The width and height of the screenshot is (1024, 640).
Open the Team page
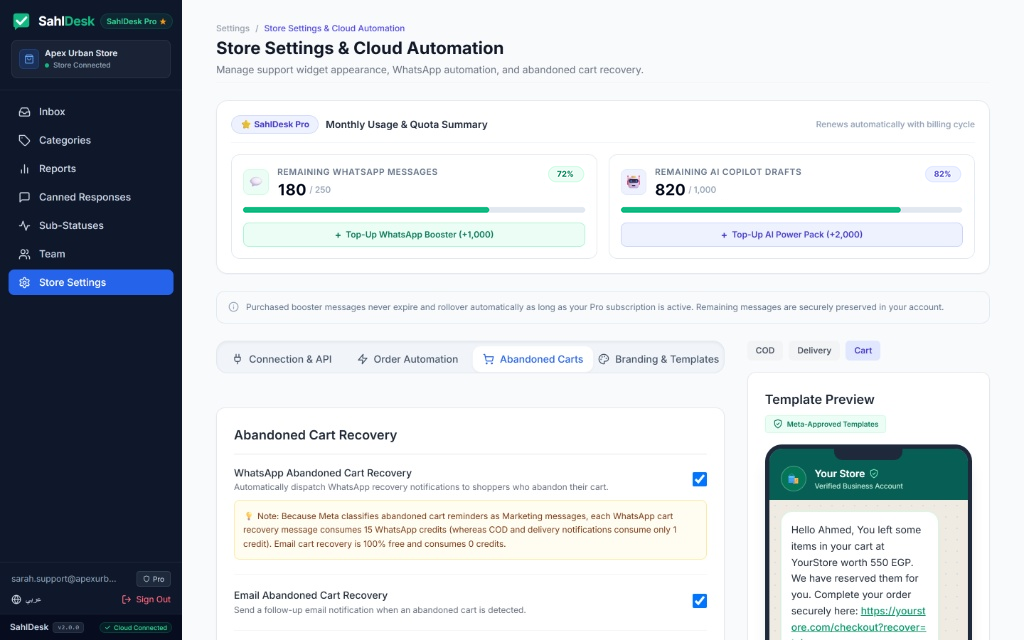tap(91, 254)
